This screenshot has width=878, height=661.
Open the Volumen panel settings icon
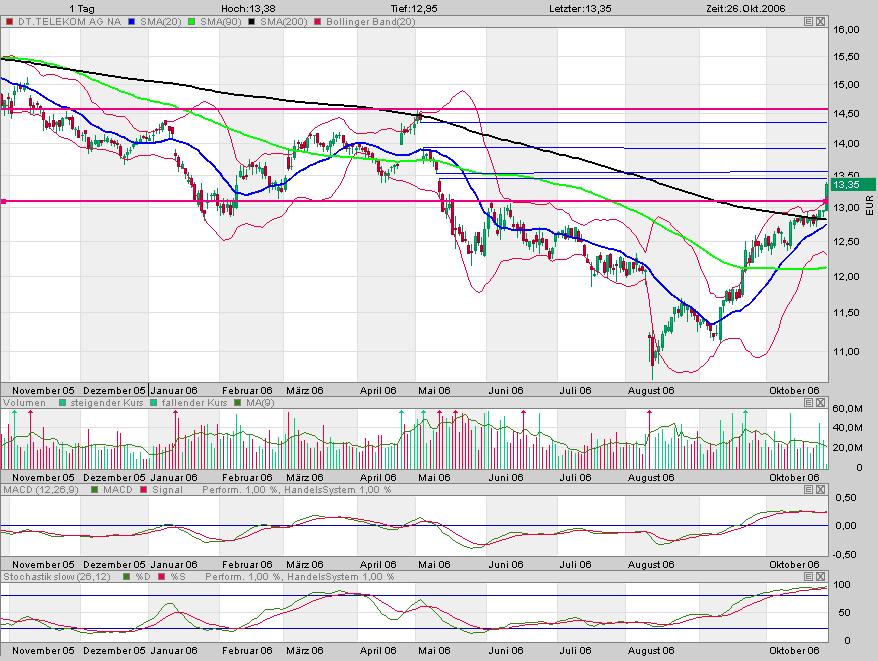(x=807, y=403)
